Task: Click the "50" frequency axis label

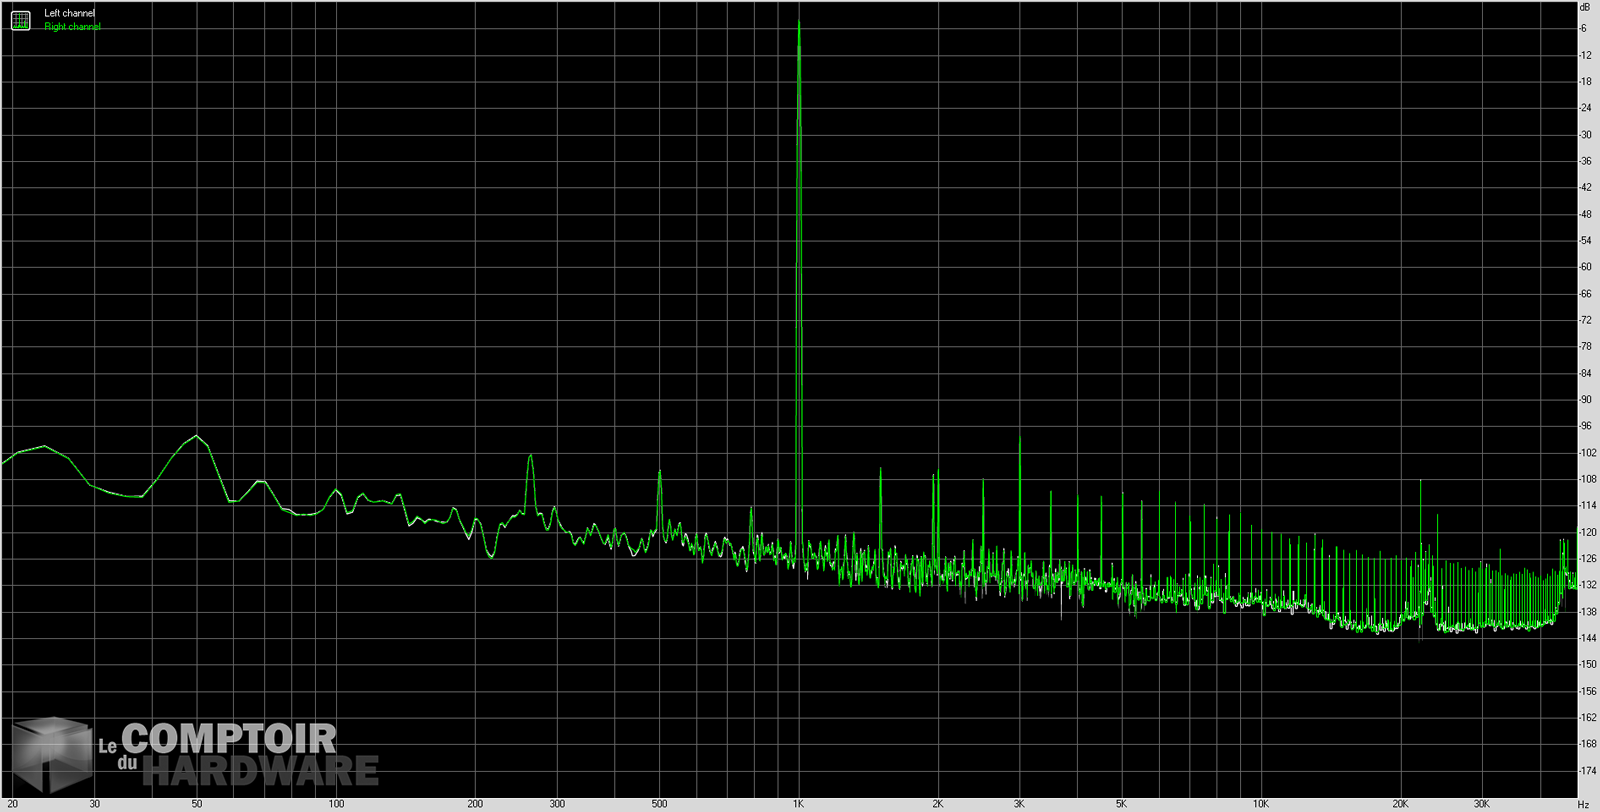Action: pos(197,804)
